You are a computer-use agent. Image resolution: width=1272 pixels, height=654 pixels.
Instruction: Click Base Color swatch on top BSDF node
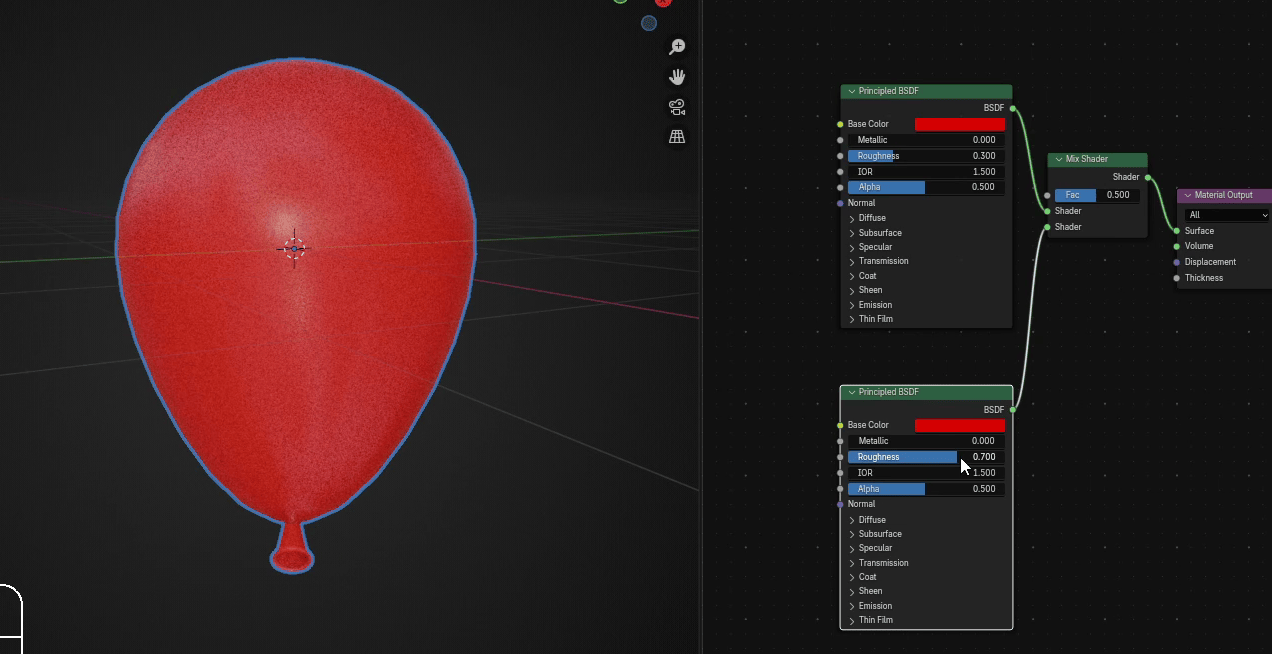pyautogui.click(x=960, y=124)
